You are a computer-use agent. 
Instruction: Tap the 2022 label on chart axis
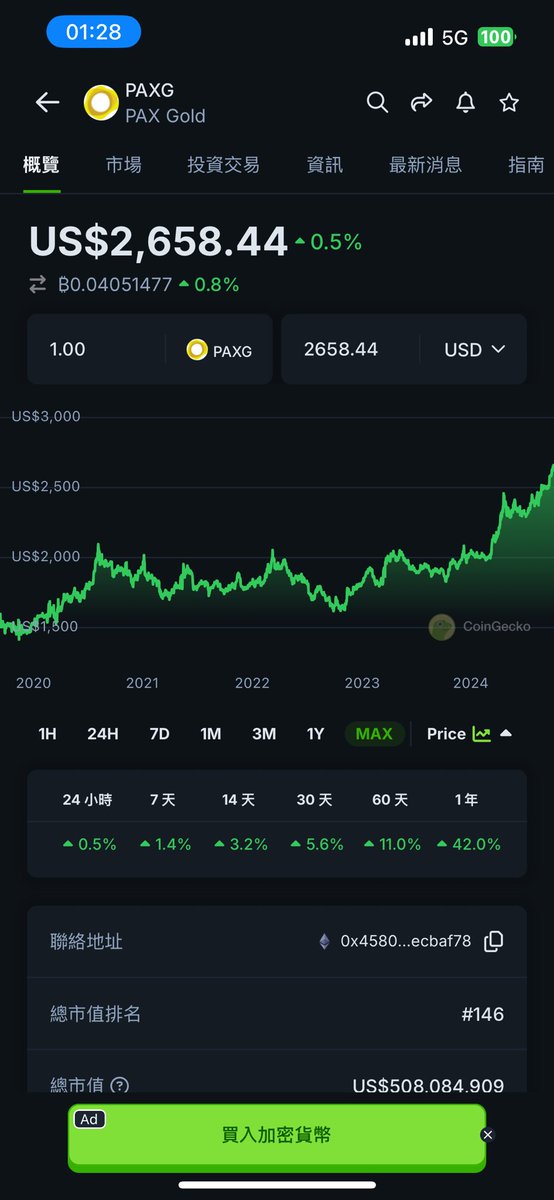click(x=252, y=683)
